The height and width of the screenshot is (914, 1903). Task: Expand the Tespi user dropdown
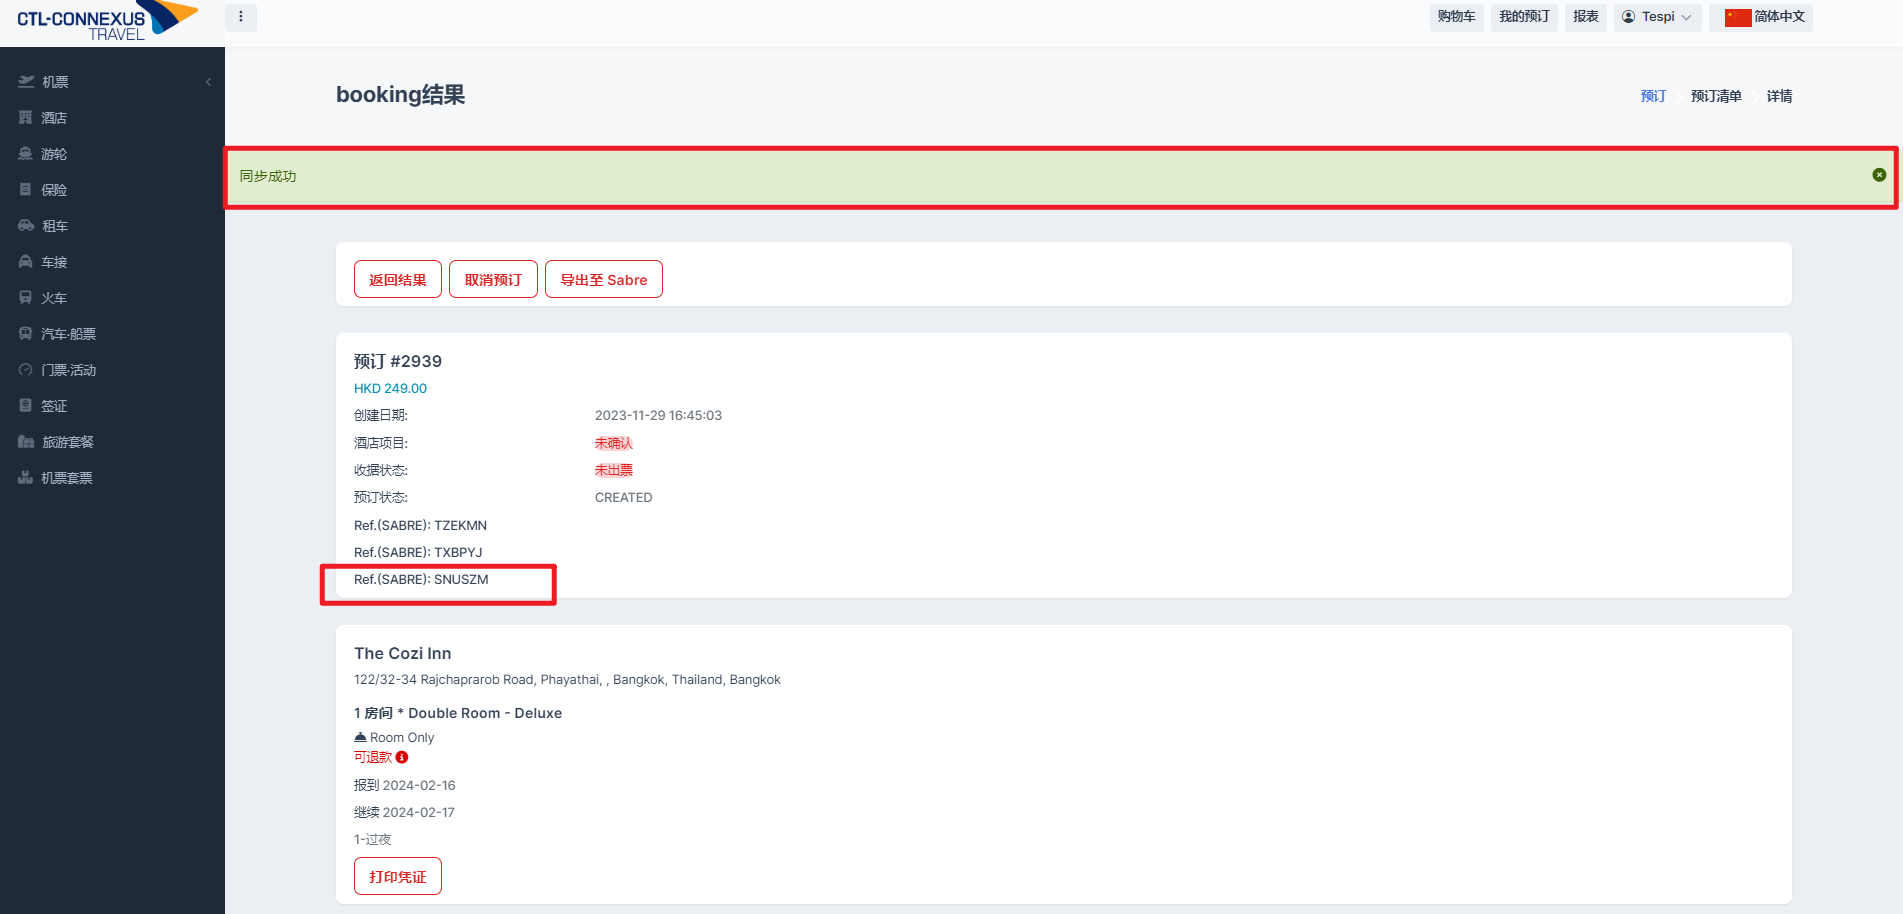1657,17
